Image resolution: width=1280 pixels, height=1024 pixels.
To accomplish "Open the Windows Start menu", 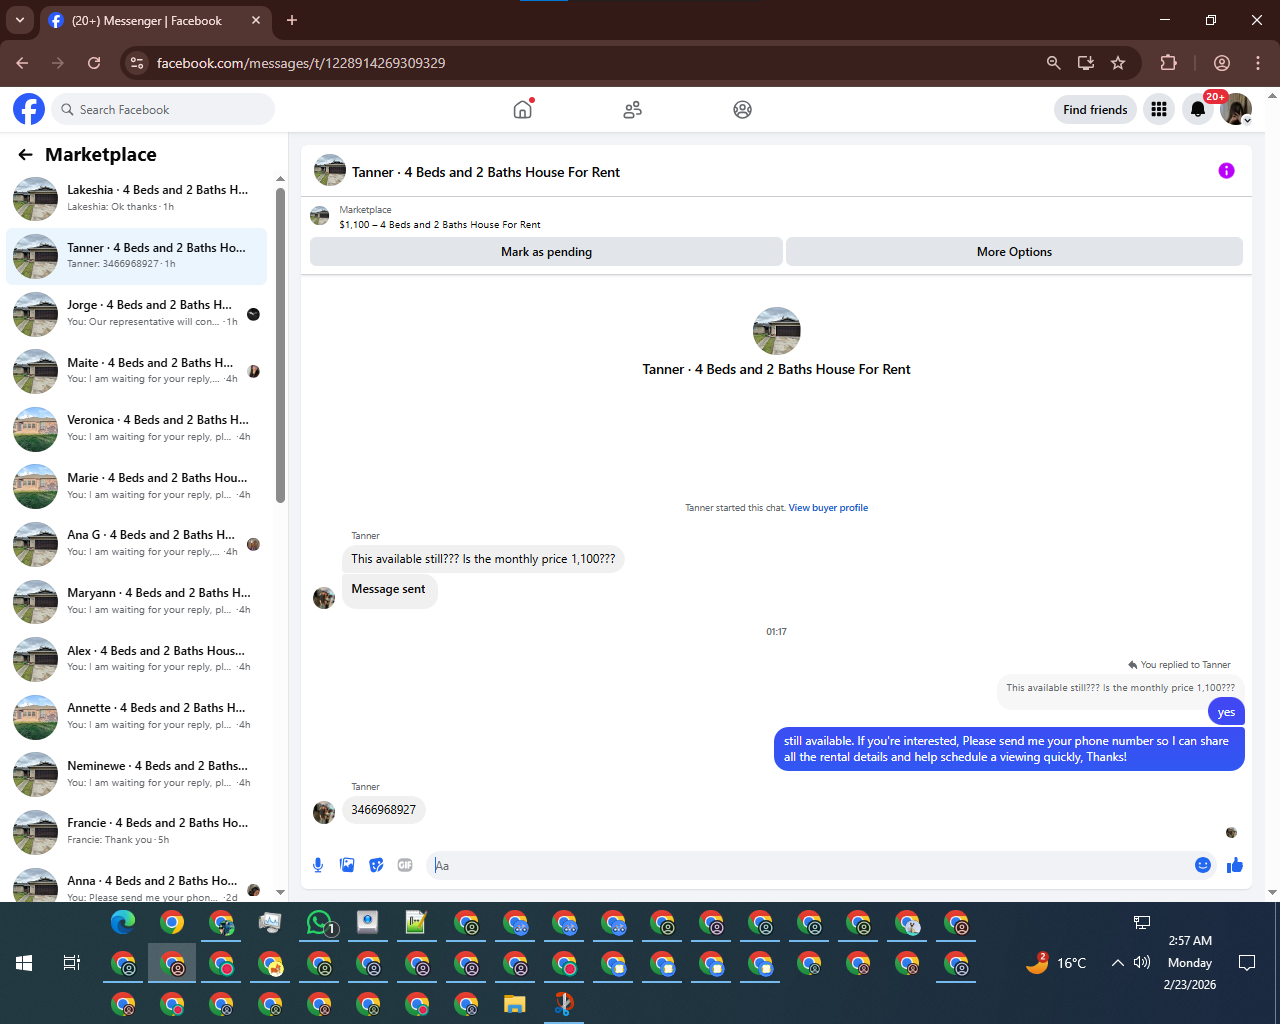I will coord(24,963).
